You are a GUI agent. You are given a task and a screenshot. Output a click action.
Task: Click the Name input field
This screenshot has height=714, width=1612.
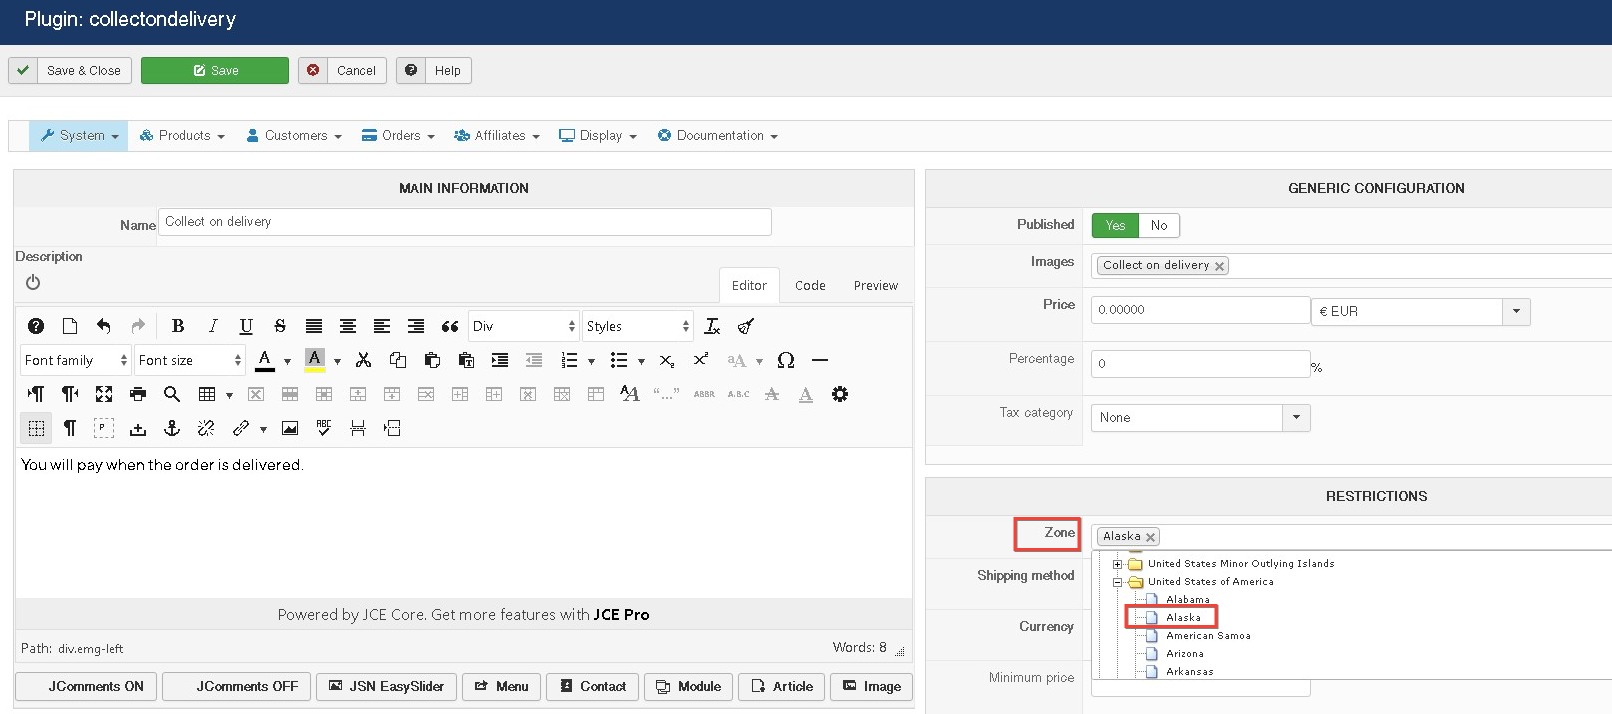click(x=465, y=222)
